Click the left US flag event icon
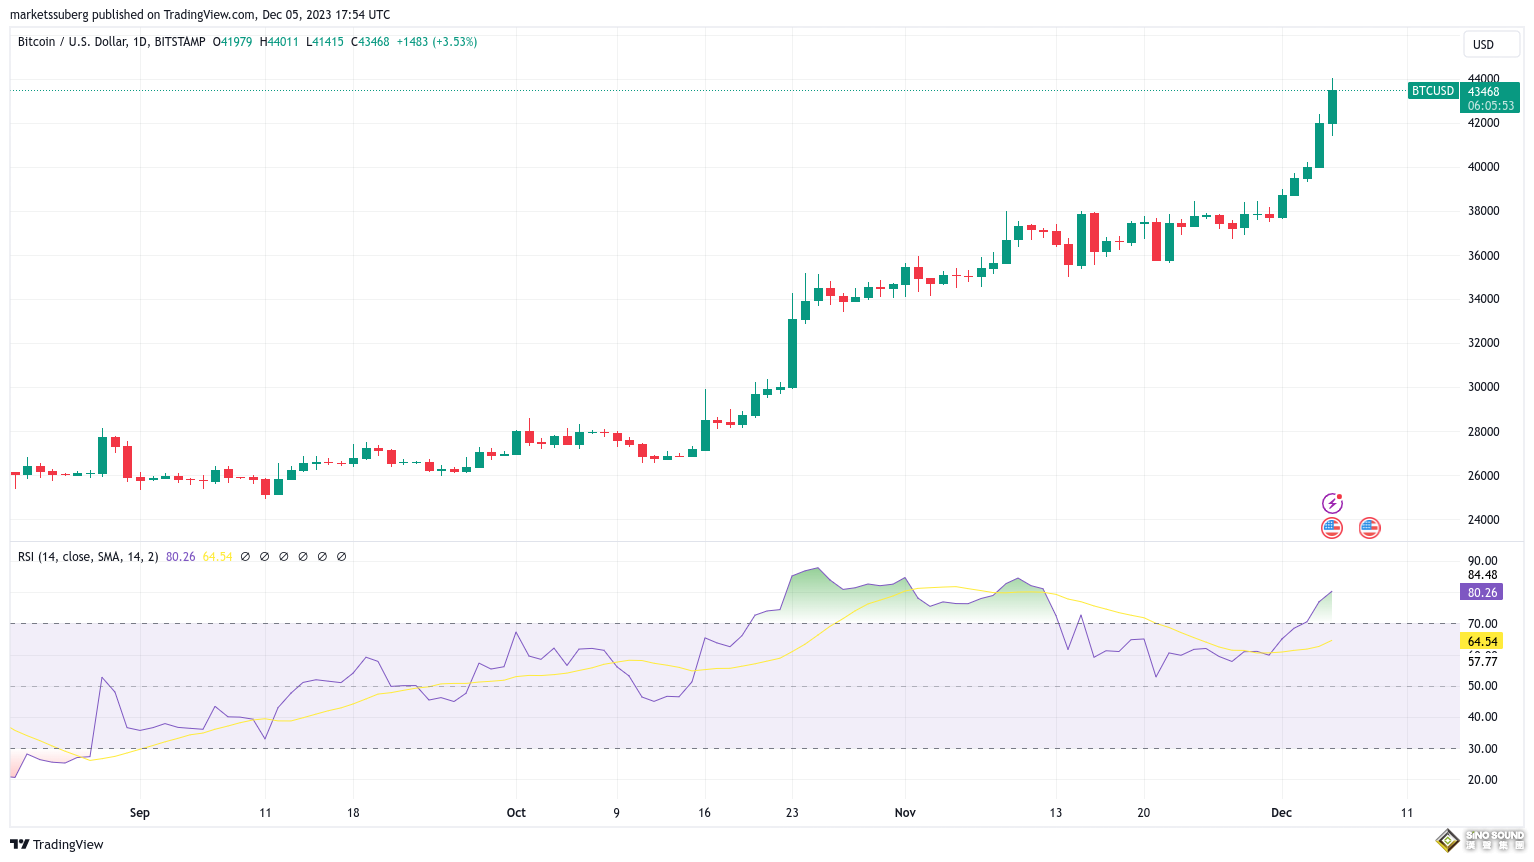Viewport: 1534px width, 862px height. click(1332, 528)
